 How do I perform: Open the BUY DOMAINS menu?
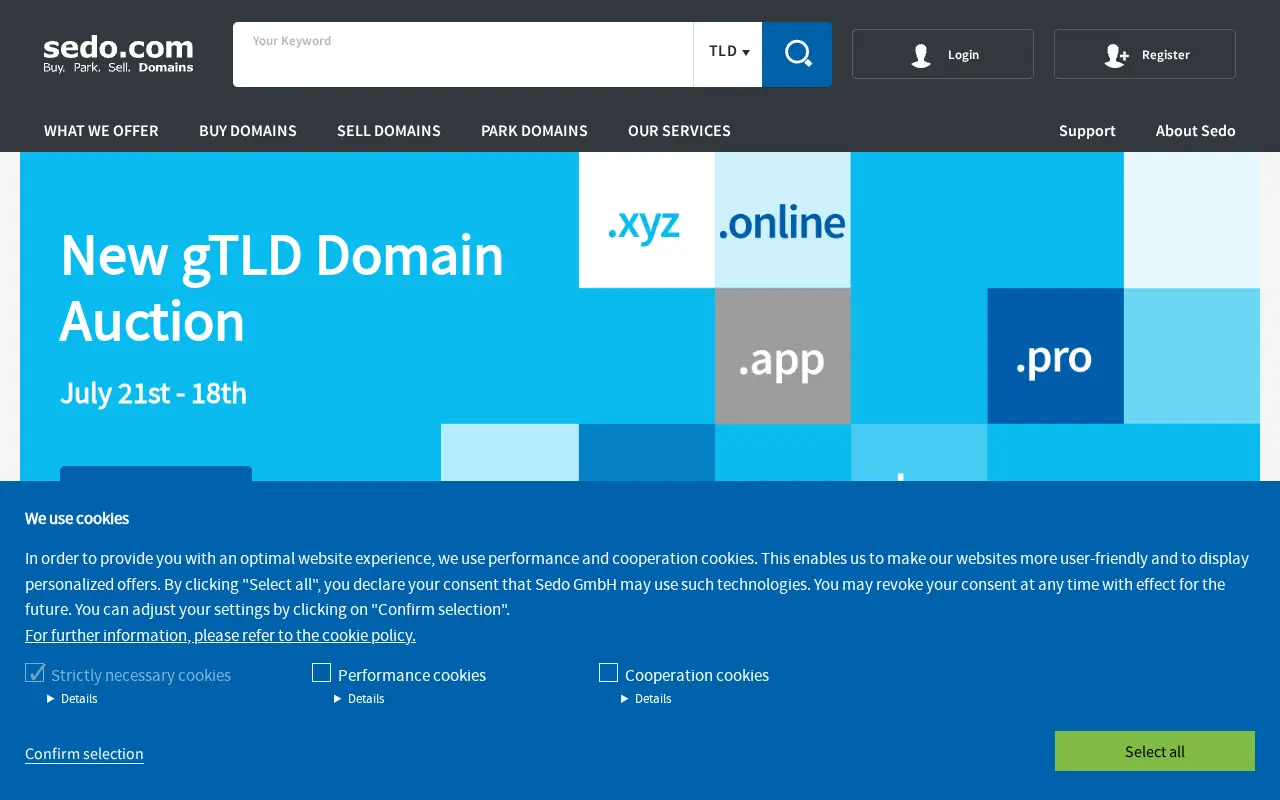coord(248,131)
